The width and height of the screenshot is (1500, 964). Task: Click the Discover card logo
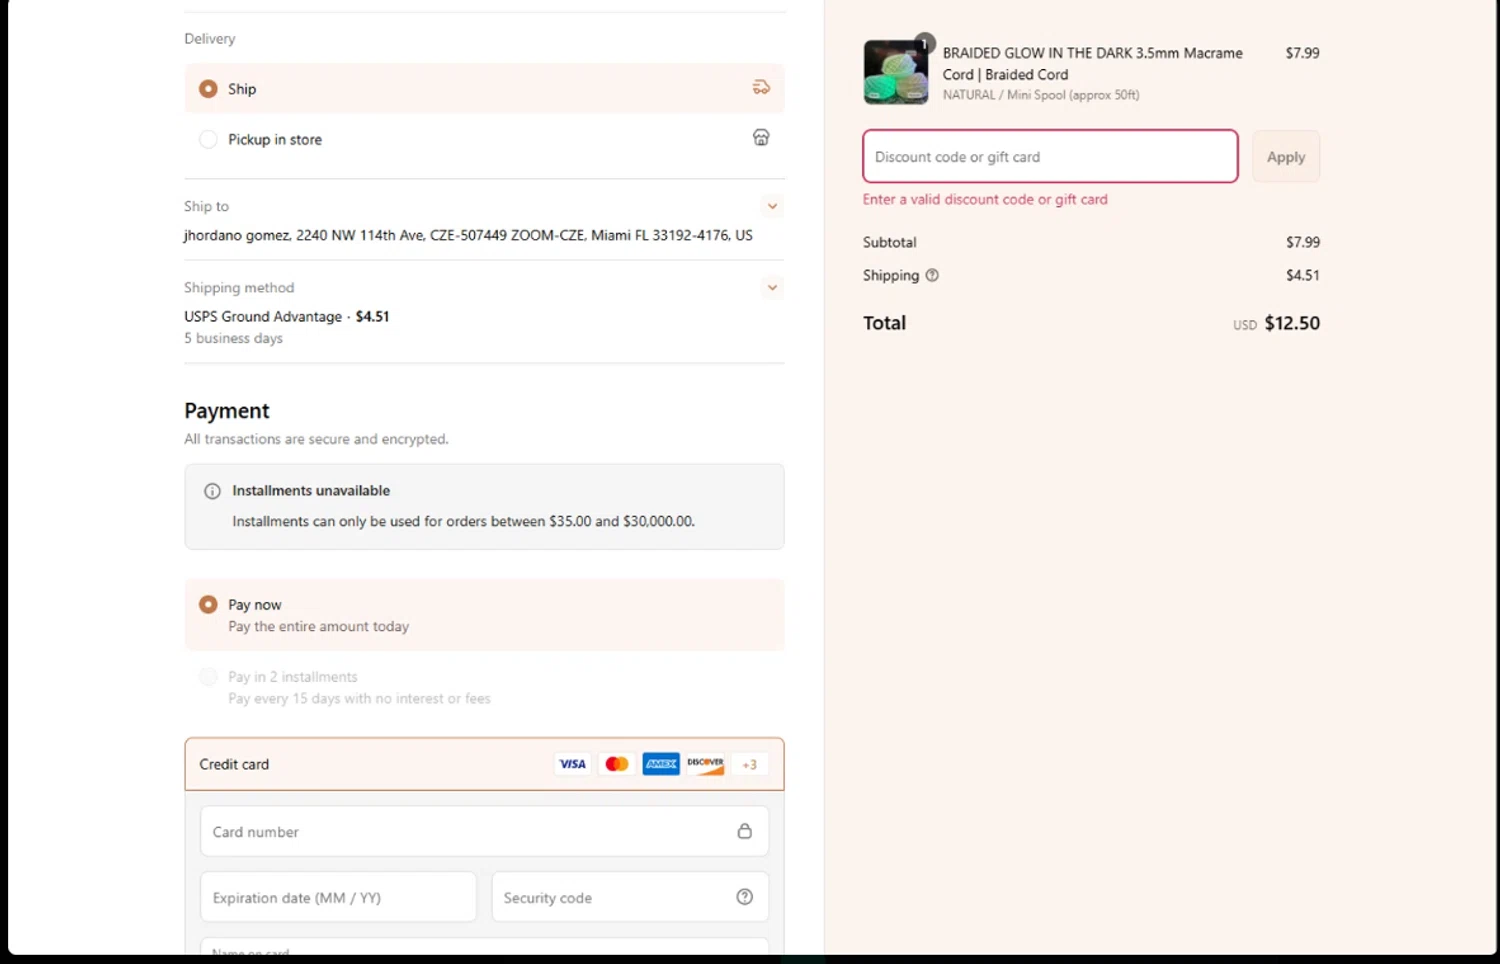click(705, 764)
